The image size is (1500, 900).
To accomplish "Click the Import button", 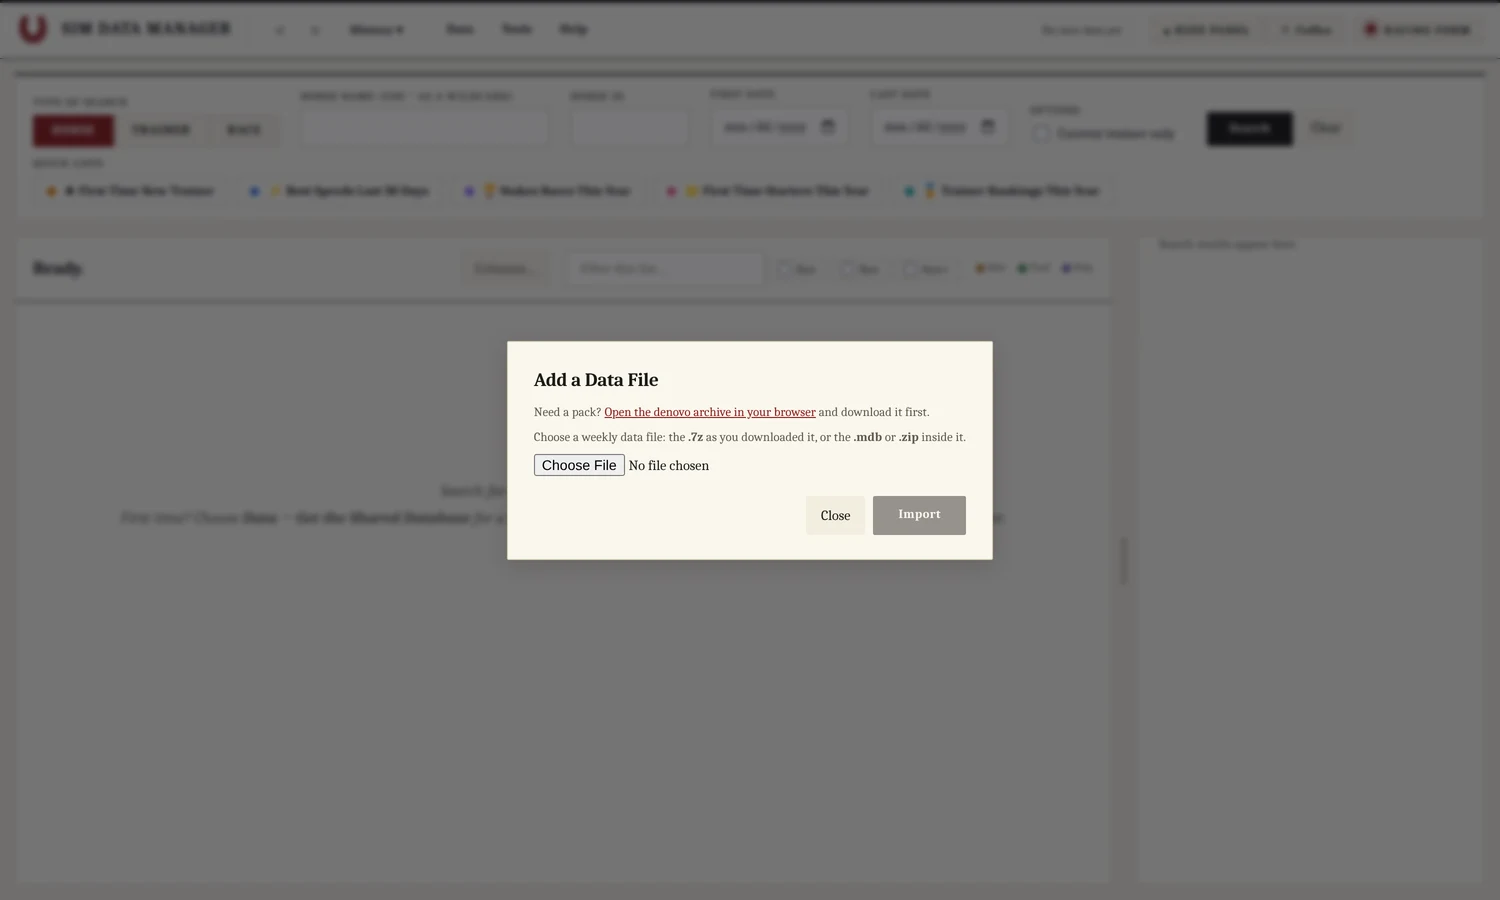I will click(919, 515).
